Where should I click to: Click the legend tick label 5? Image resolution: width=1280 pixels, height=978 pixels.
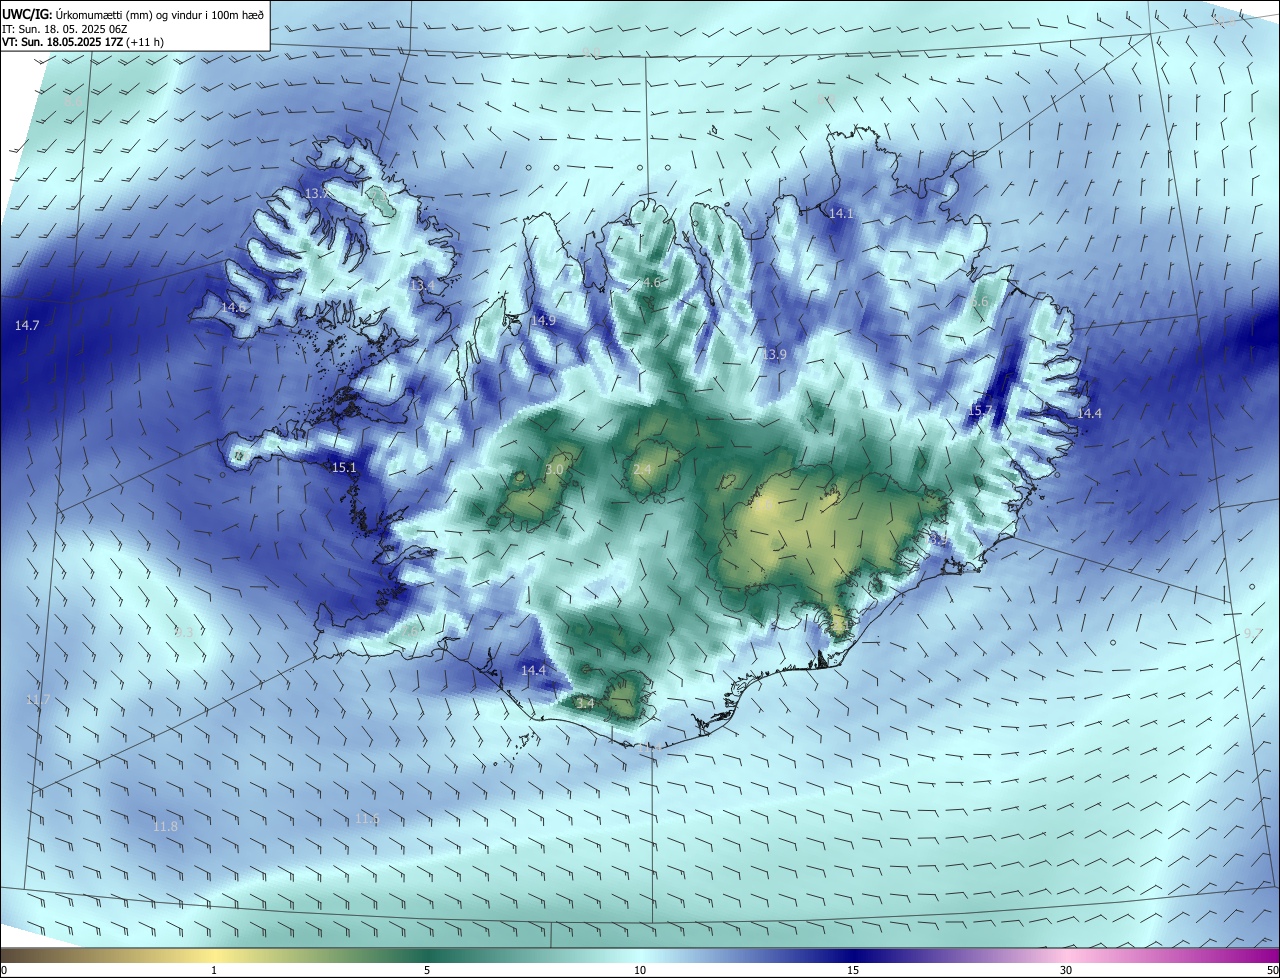click(x=427, y=970)
